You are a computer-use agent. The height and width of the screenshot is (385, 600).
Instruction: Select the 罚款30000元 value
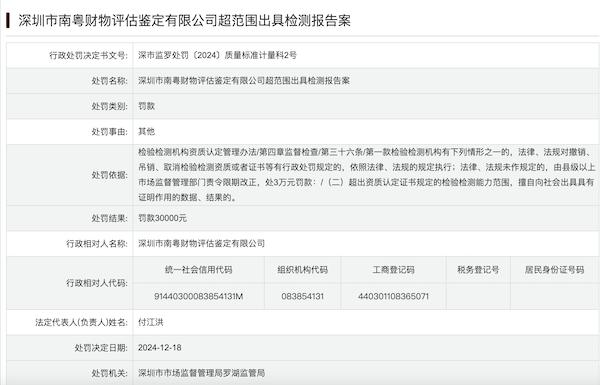pos(162,218)
